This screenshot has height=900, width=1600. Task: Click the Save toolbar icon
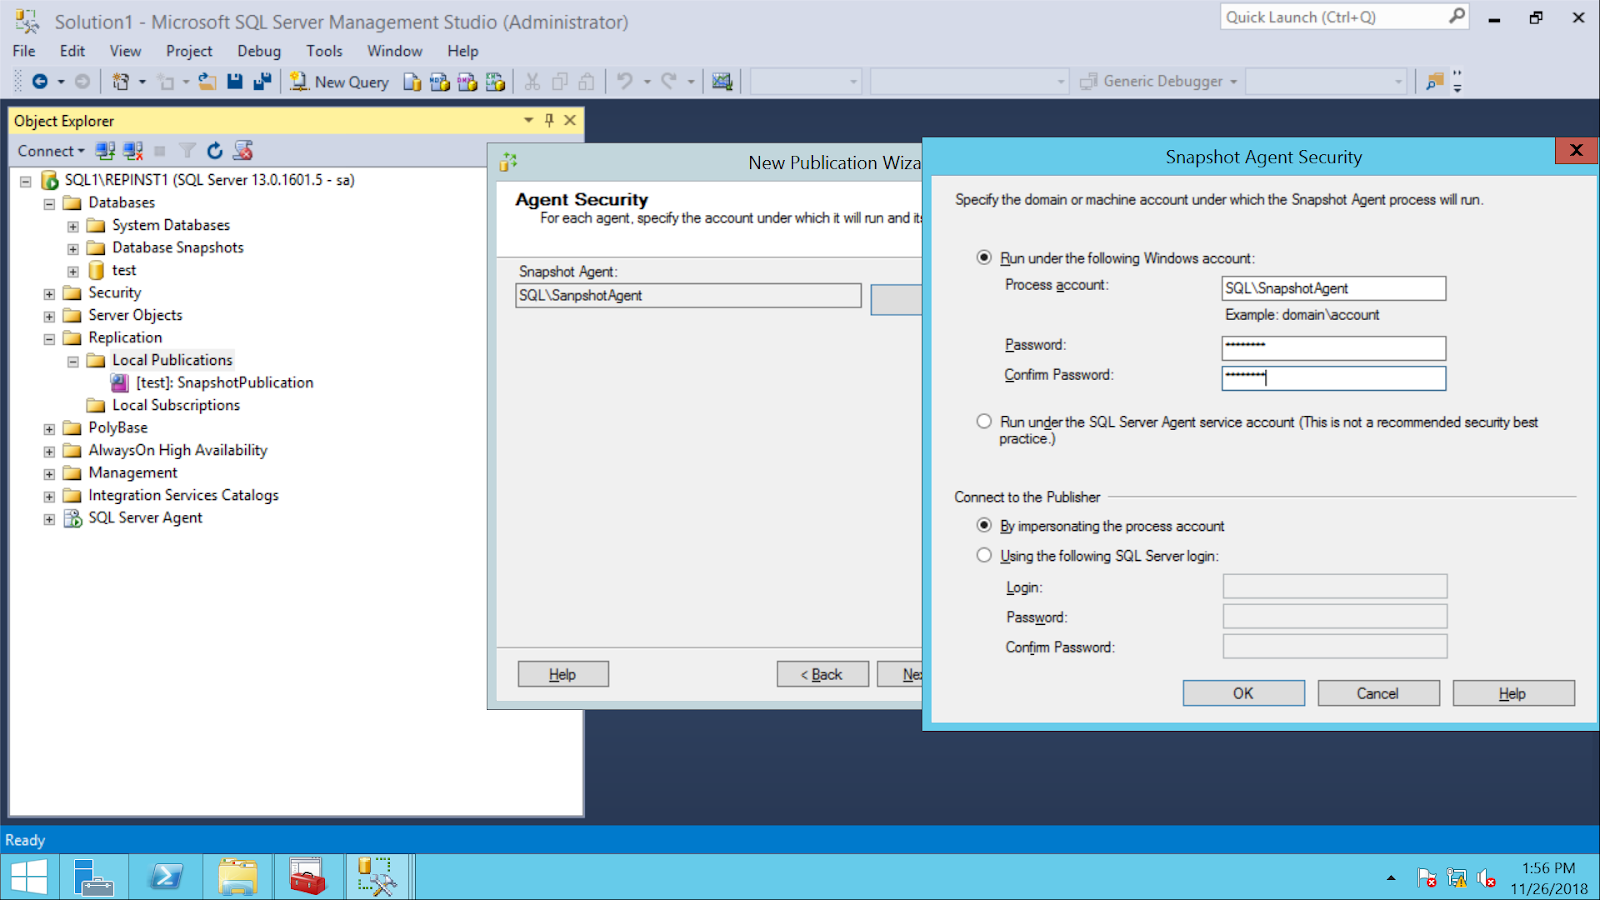[235, 81]
